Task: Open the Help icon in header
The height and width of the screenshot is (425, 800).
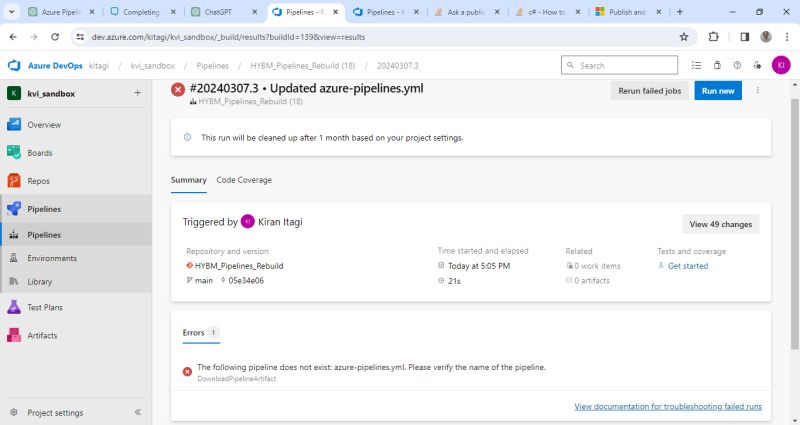Action: (x=737, y=65)
